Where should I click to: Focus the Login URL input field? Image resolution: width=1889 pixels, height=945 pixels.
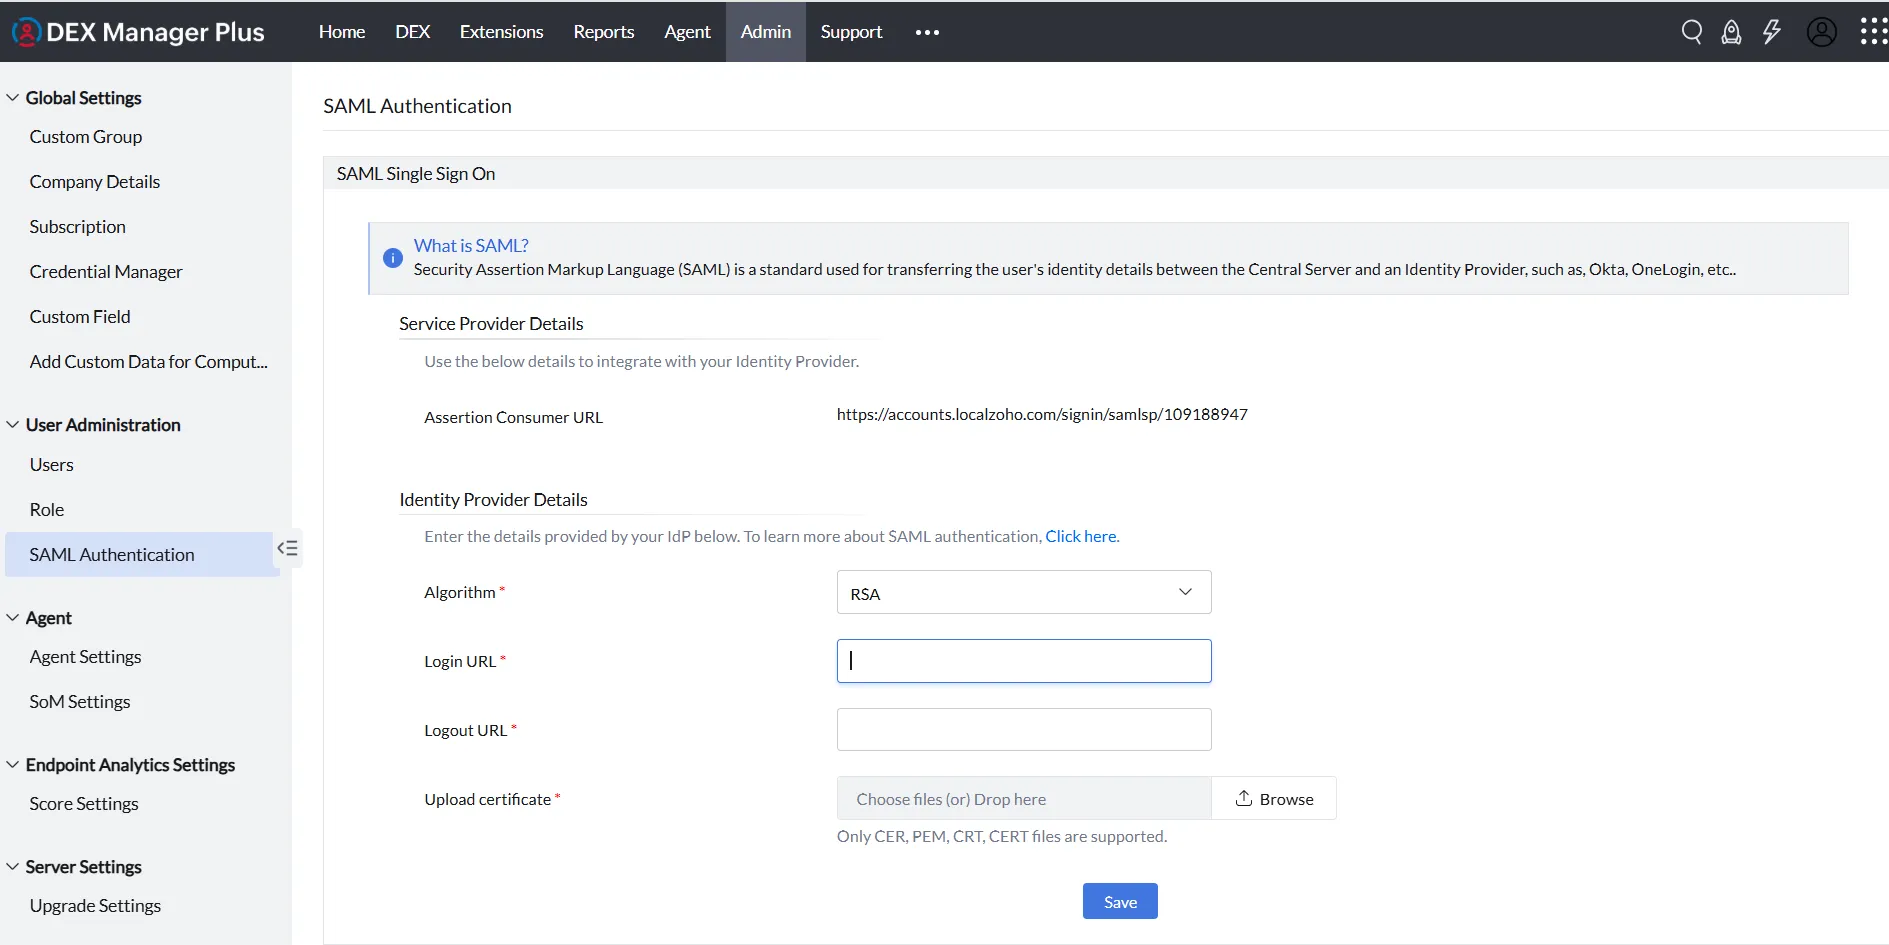coord(1024,661)
